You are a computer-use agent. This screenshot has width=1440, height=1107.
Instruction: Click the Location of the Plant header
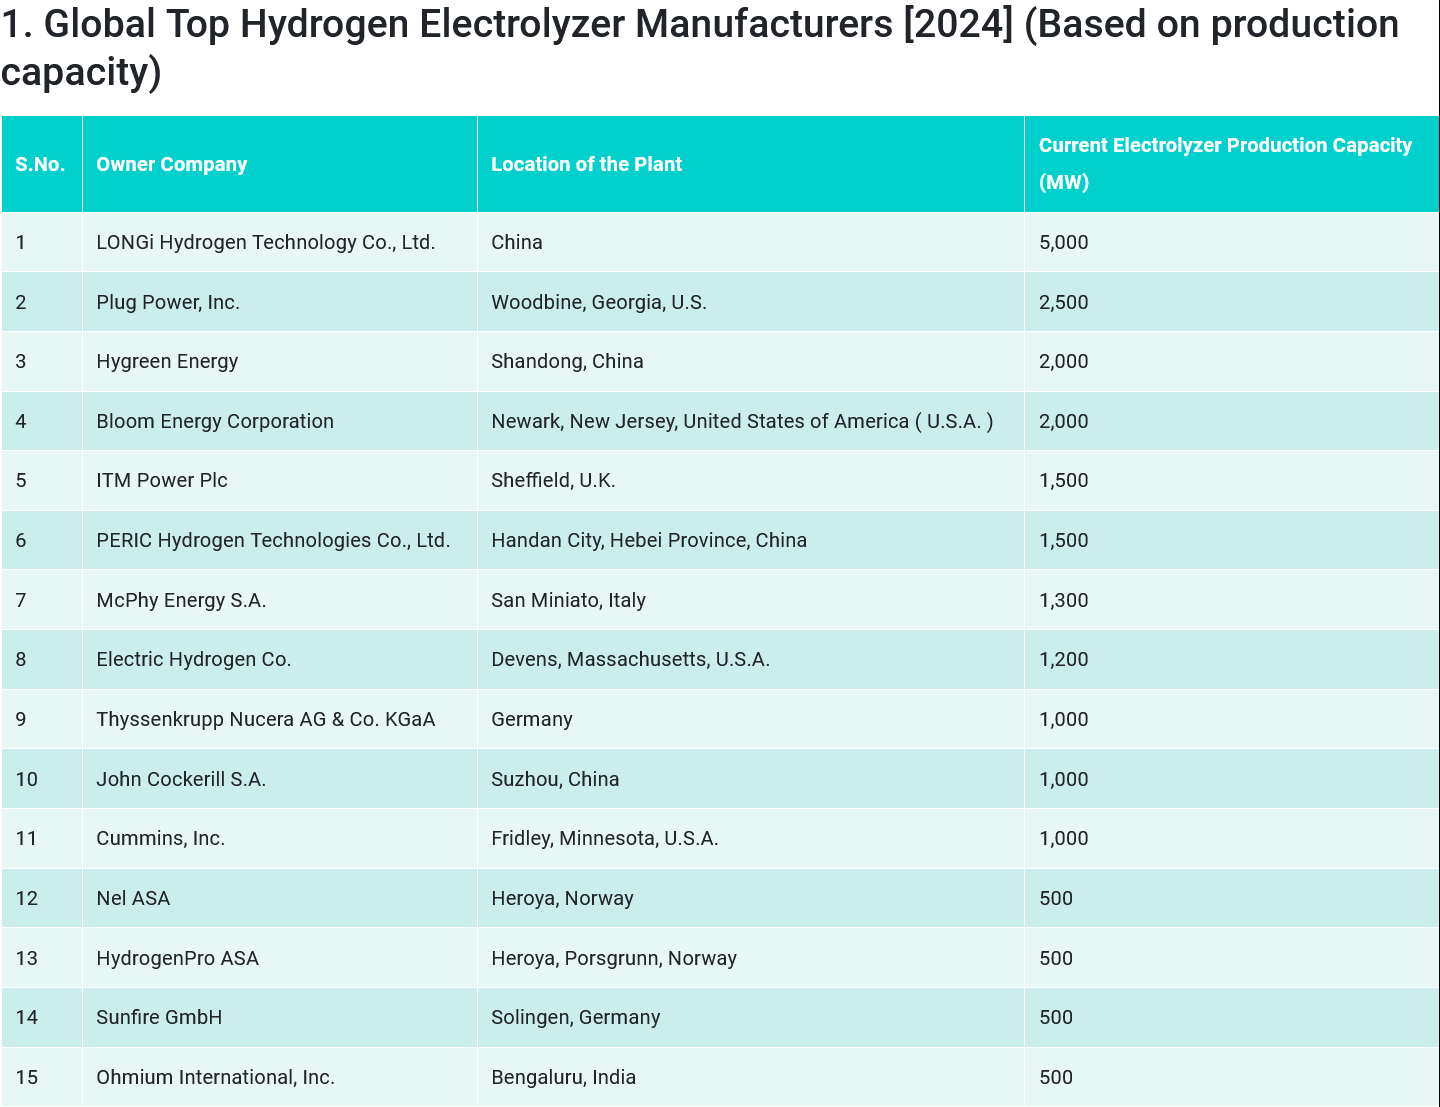[x=586, y=164]
